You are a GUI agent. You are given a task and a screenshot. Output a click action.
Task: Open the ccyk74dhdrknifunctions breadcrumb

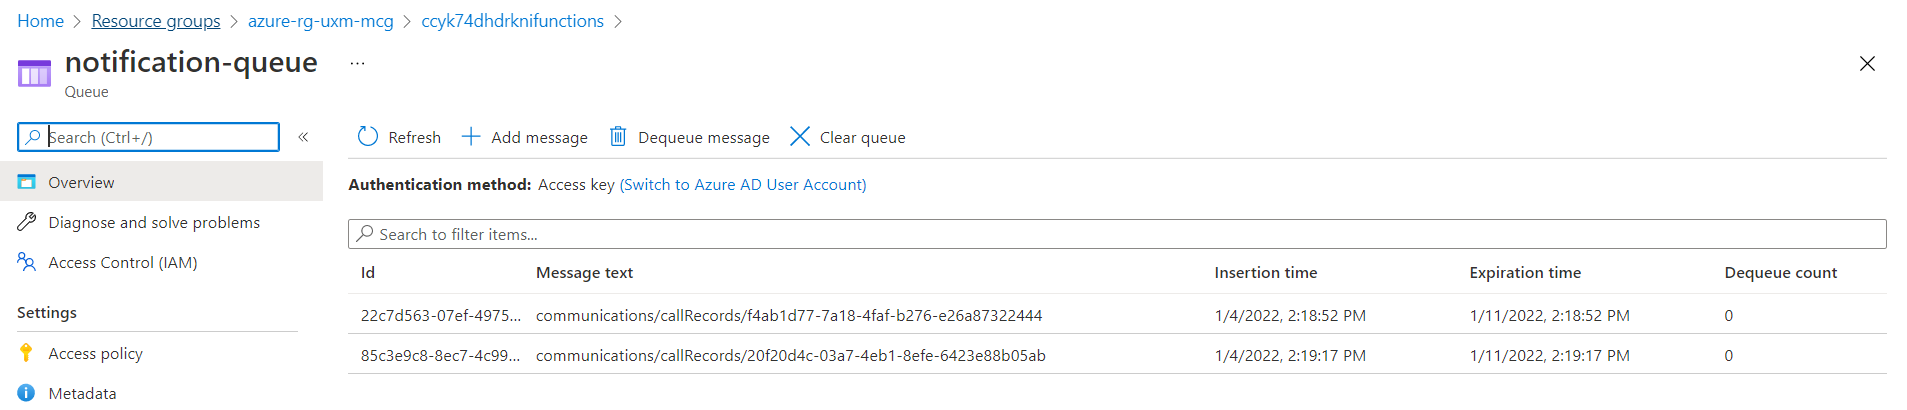[x=512, y=21]
